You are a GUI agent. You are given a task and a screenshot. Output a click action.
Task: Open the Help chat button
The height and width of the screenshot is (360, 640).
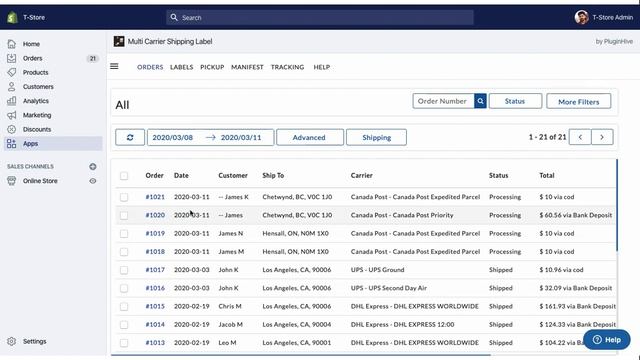click(607, 340)
